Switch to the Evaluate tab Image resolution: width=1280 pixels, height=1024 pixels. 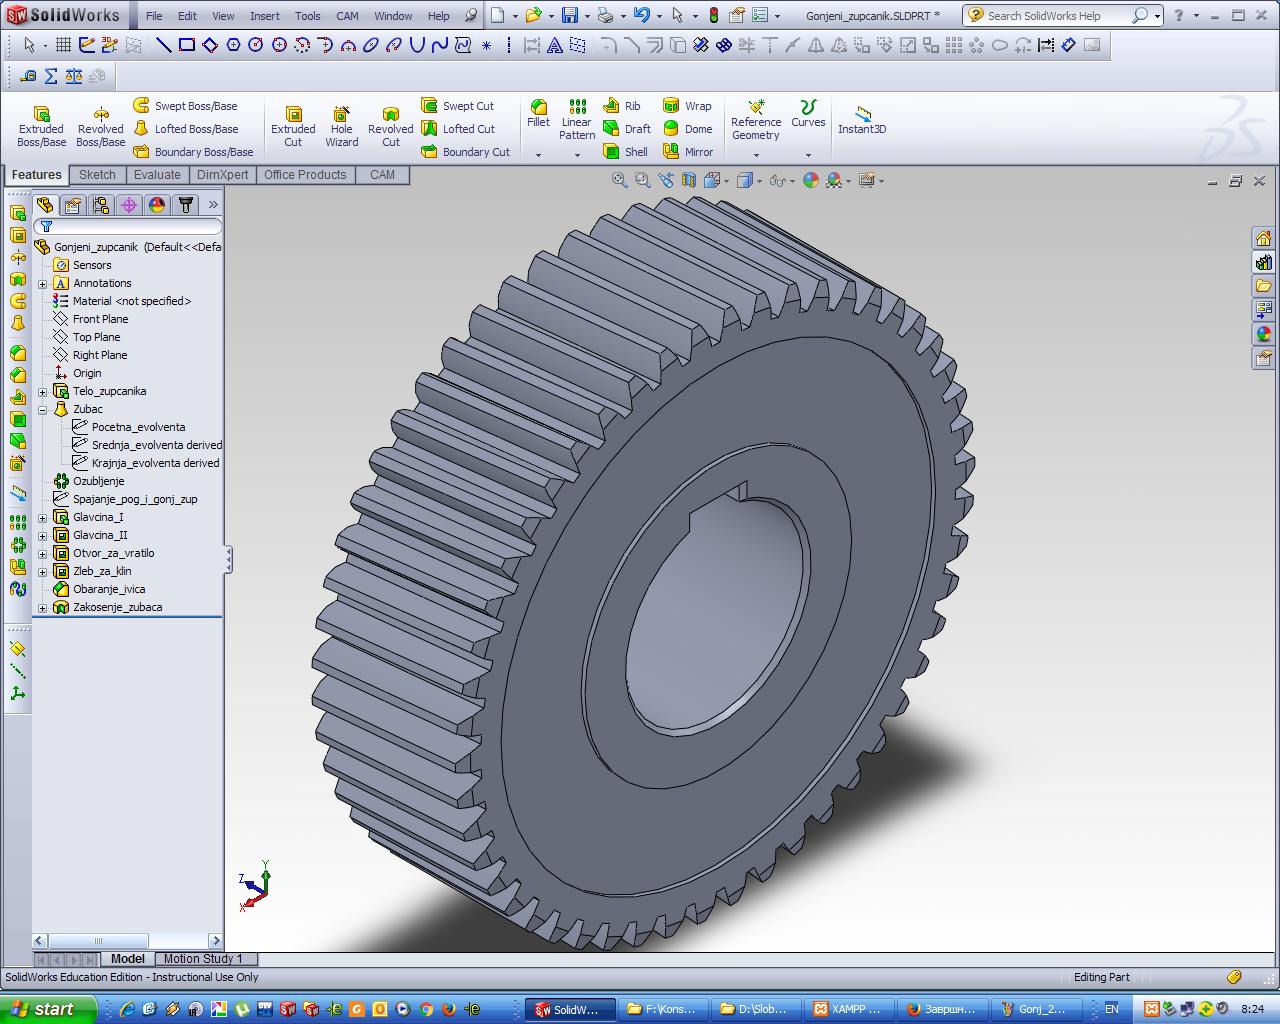(157, 175)
